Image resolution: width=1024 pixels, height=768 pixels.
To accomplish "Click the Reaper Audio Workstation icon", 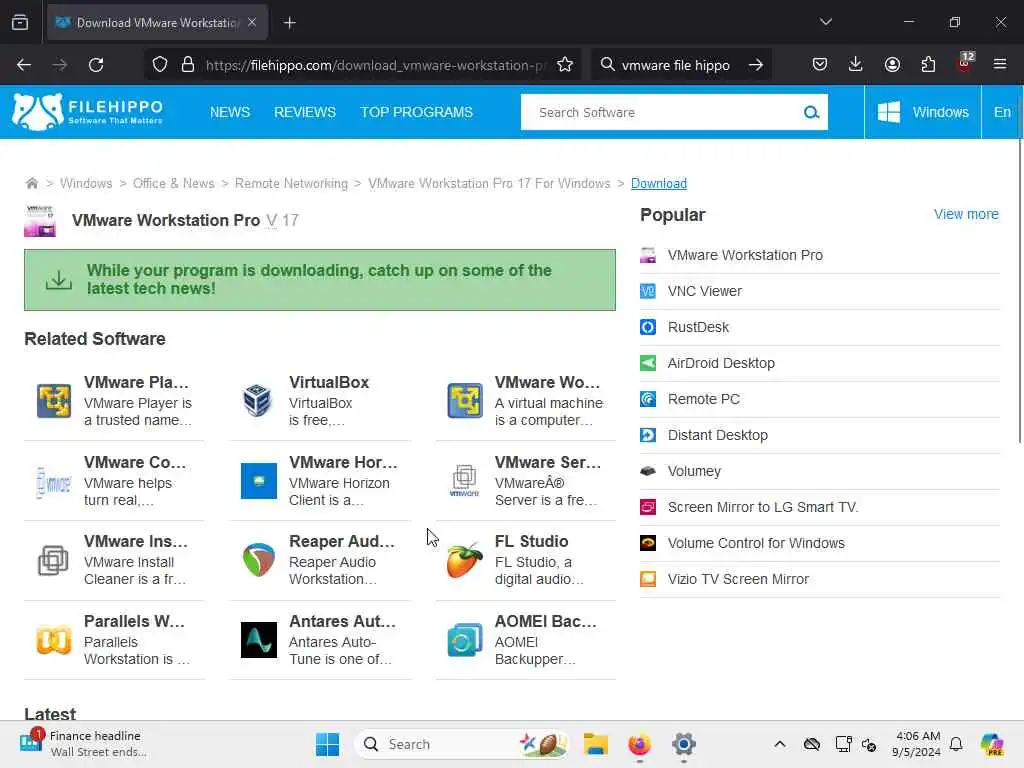I will (x=259, y=560).
